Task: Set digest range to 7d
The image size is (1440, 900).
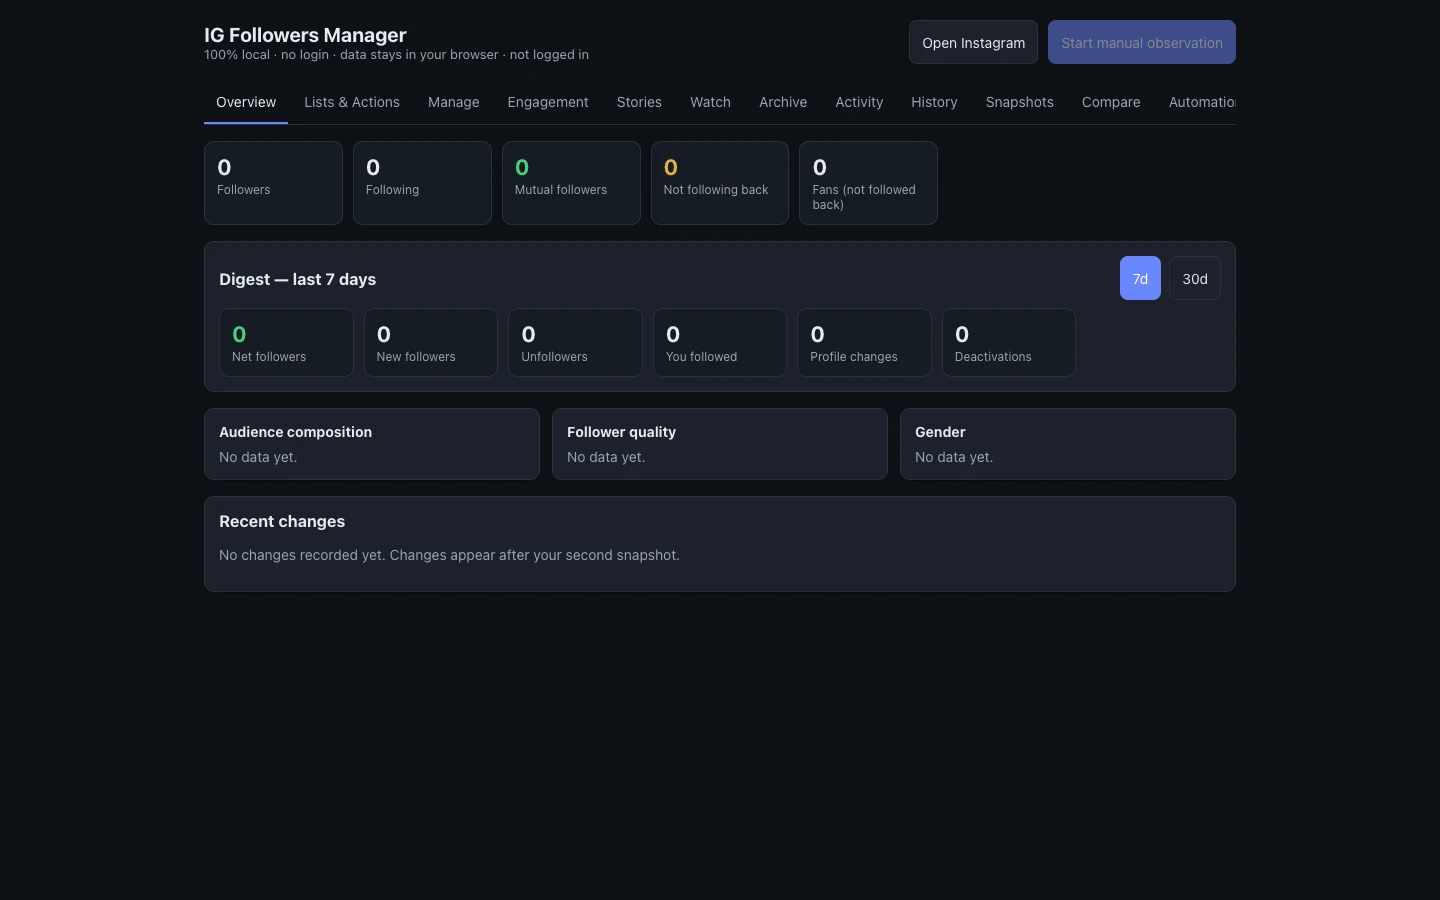Action: click(x=1140, y=278)
